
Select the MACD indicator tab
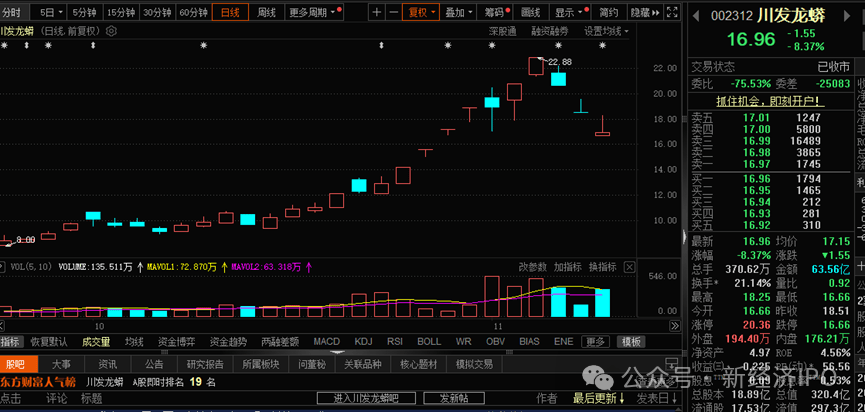click(326, 341)
